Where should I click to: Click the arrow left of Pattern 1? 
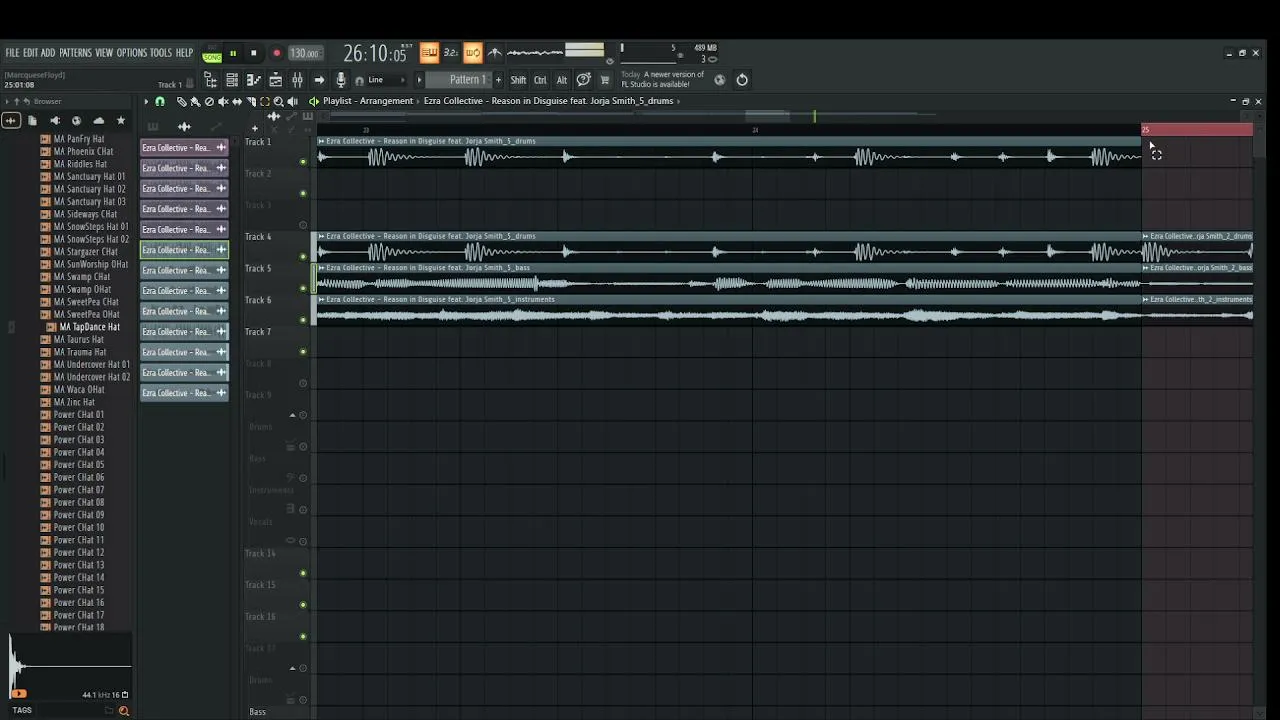coord(420,80)
